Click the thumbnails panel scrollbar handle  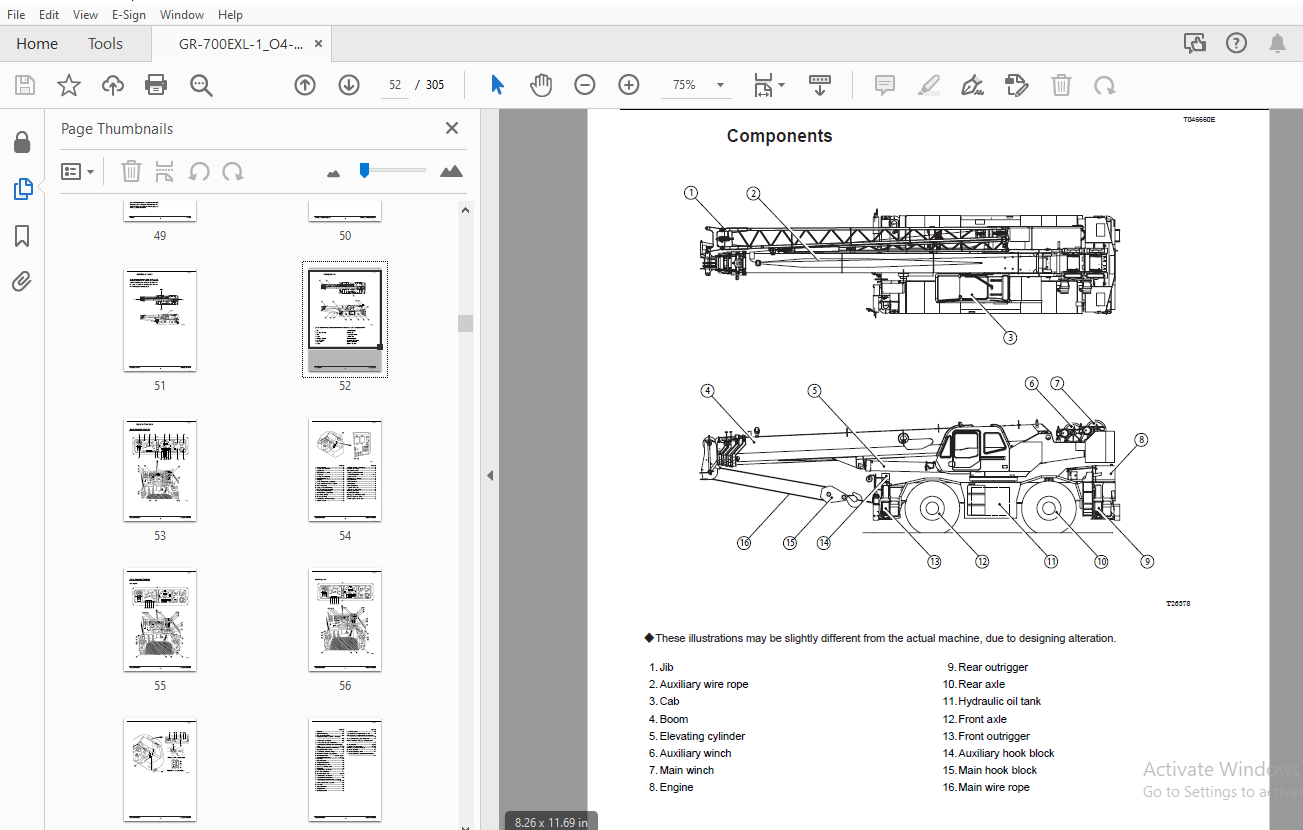tap(465, 323)
